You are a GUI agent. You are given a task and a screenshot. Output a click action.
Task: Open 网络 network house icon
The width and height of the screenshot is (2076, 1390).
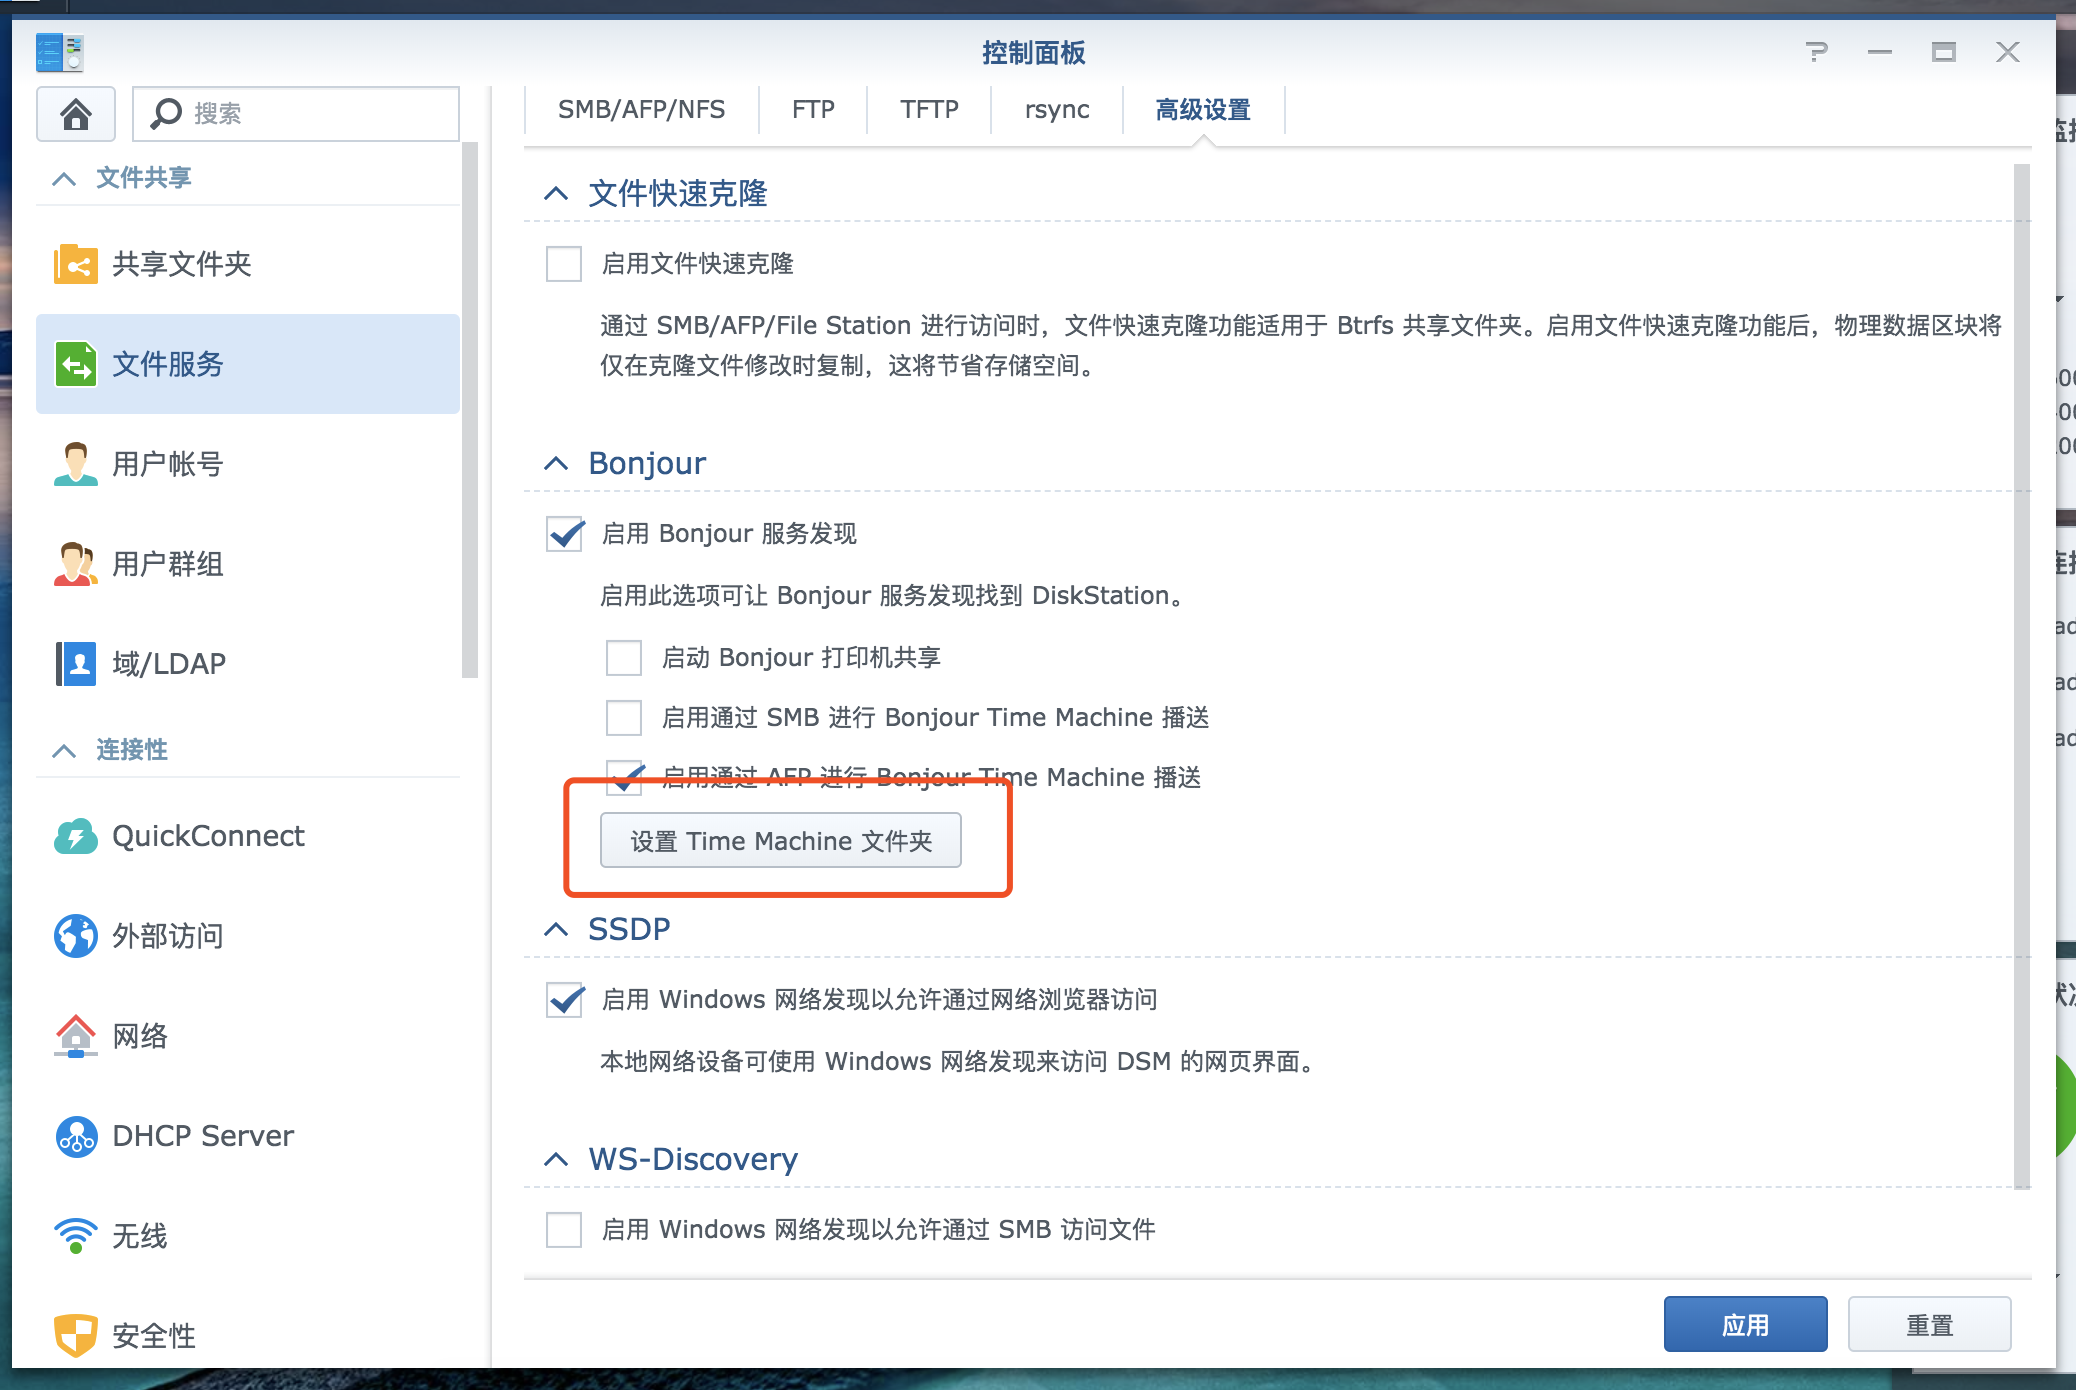pyautogui.click(x=75, y=1036)
